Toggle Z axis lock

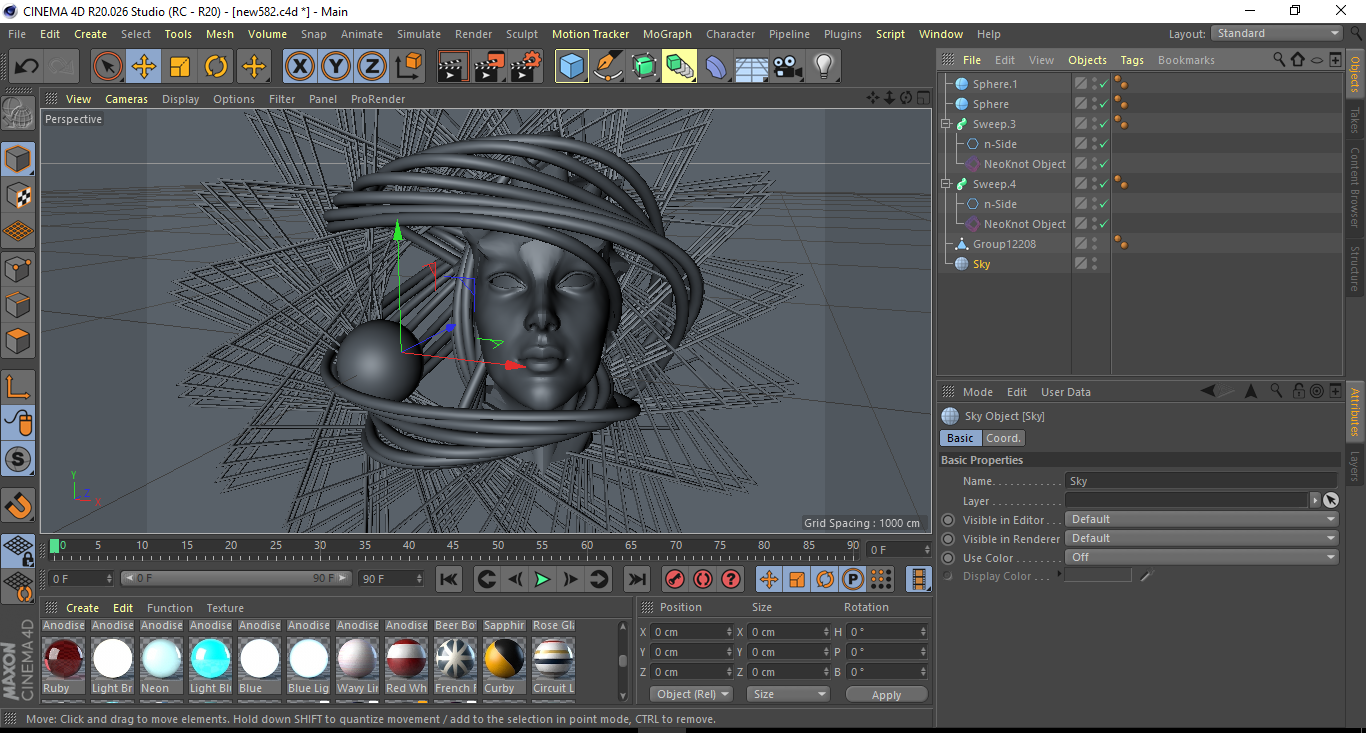372,67
